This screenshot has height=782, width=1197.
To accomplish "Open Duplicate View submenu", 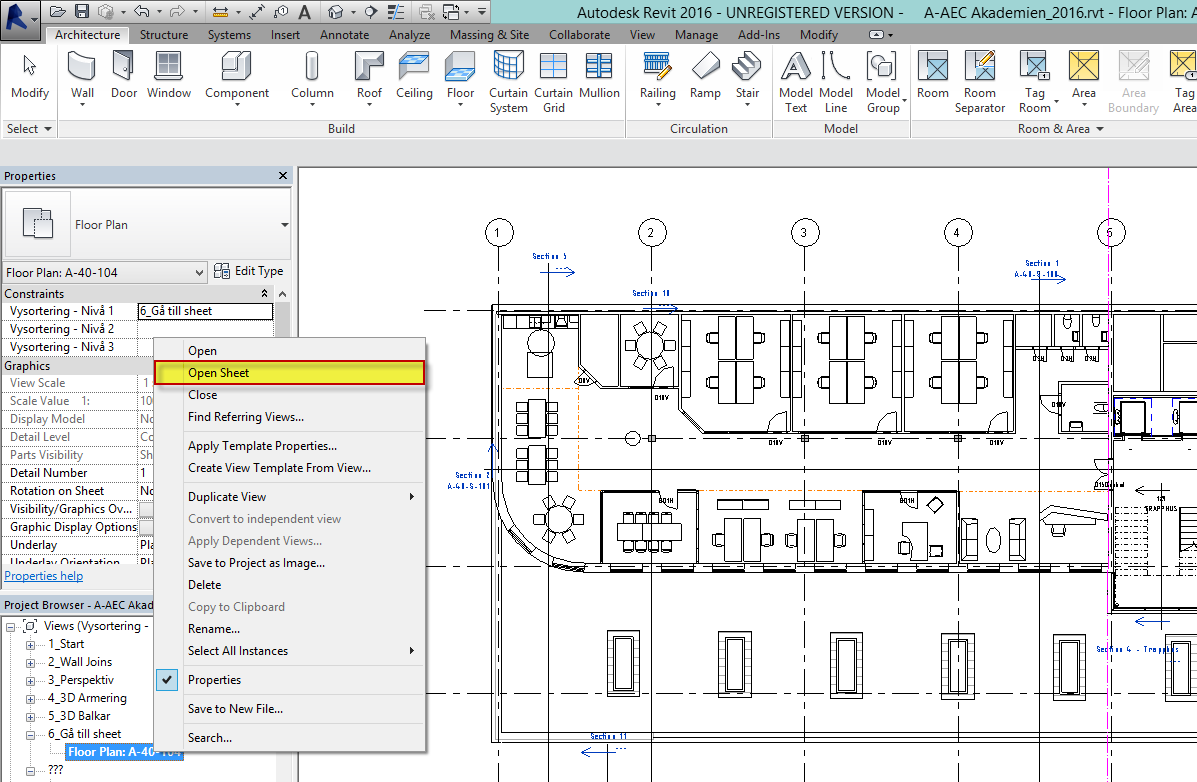I will coord(290,496).
